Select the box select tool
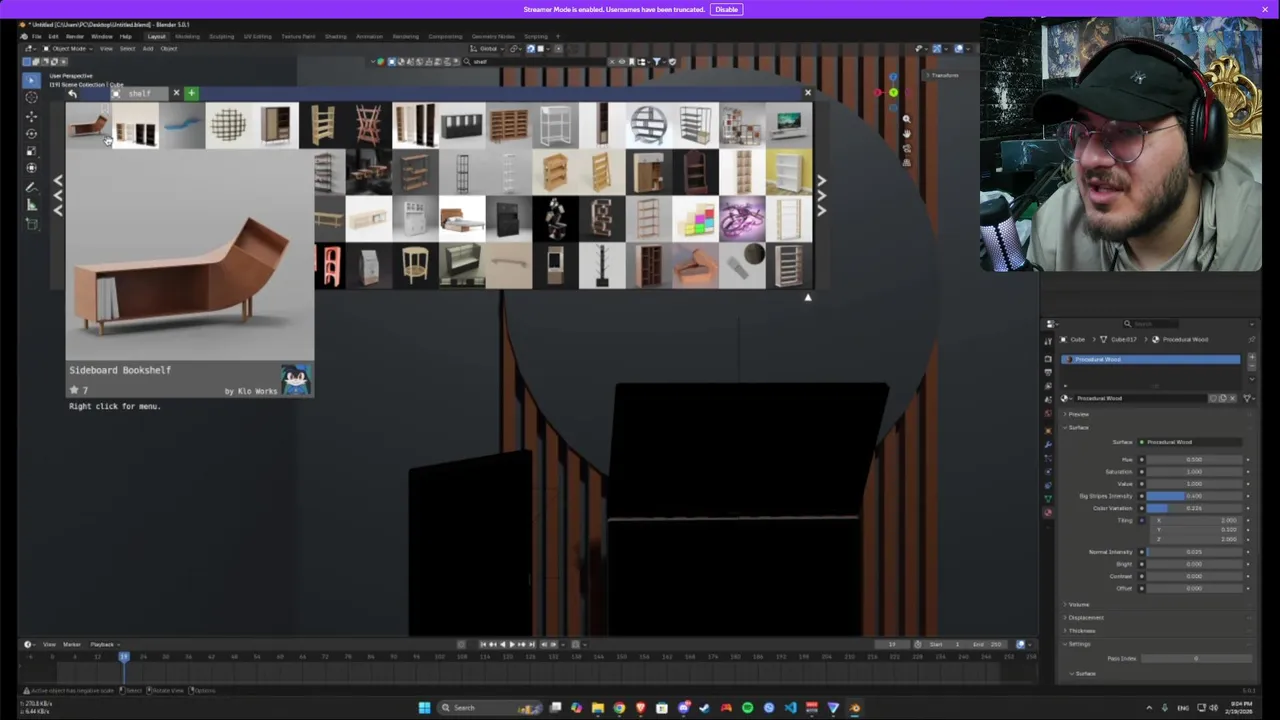Image resolution: width=1280 pixels, height=720 pixels. pyautogui.click(x=31, y=79)
